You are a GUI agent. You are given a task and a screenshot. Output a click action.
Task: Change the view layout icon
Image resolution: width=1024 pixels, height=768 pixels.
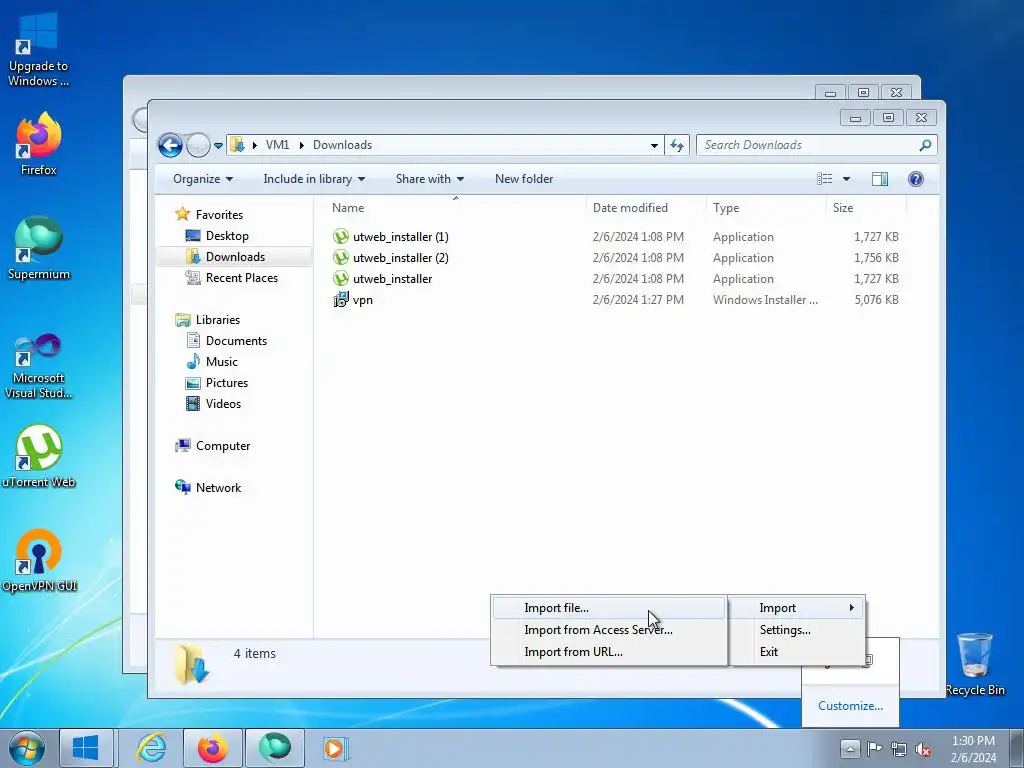[x=825, y=179]
